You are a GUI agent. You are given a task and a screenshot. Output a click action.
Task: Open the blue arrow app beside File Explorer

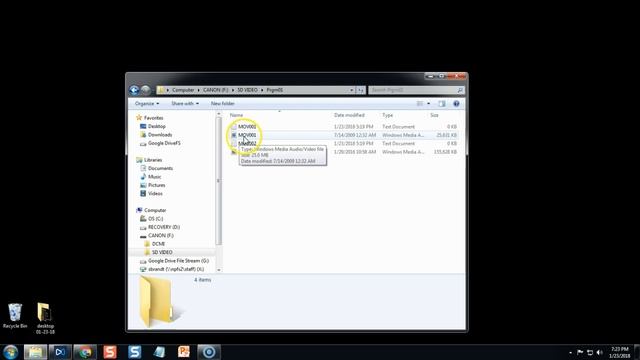tap(60, 352)
